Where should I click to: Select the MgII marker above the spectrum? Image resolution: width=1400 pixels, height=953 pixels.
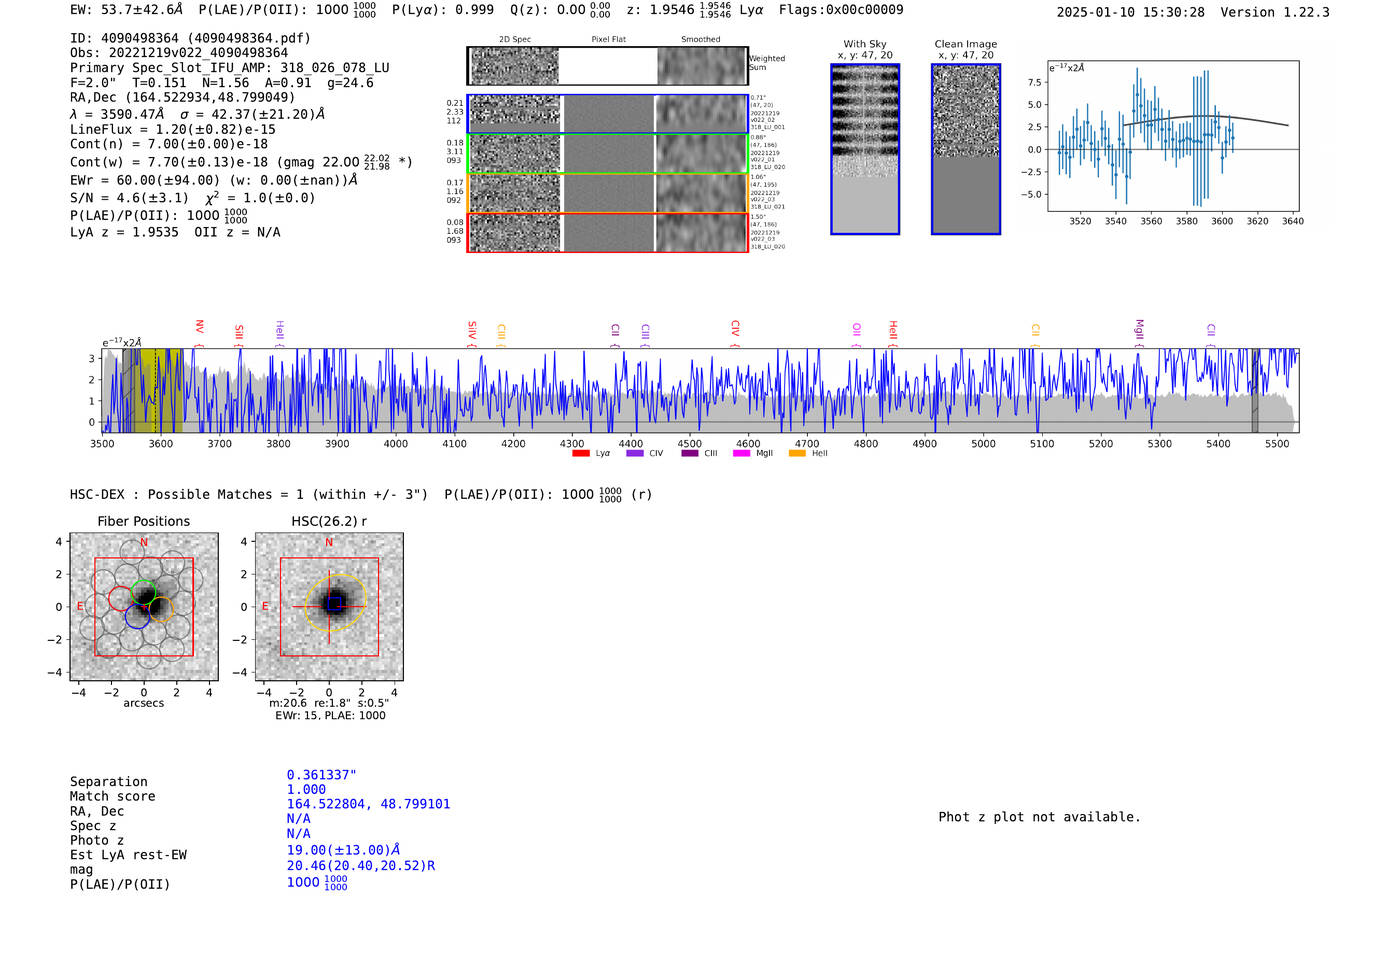[x=1138, y=330]
